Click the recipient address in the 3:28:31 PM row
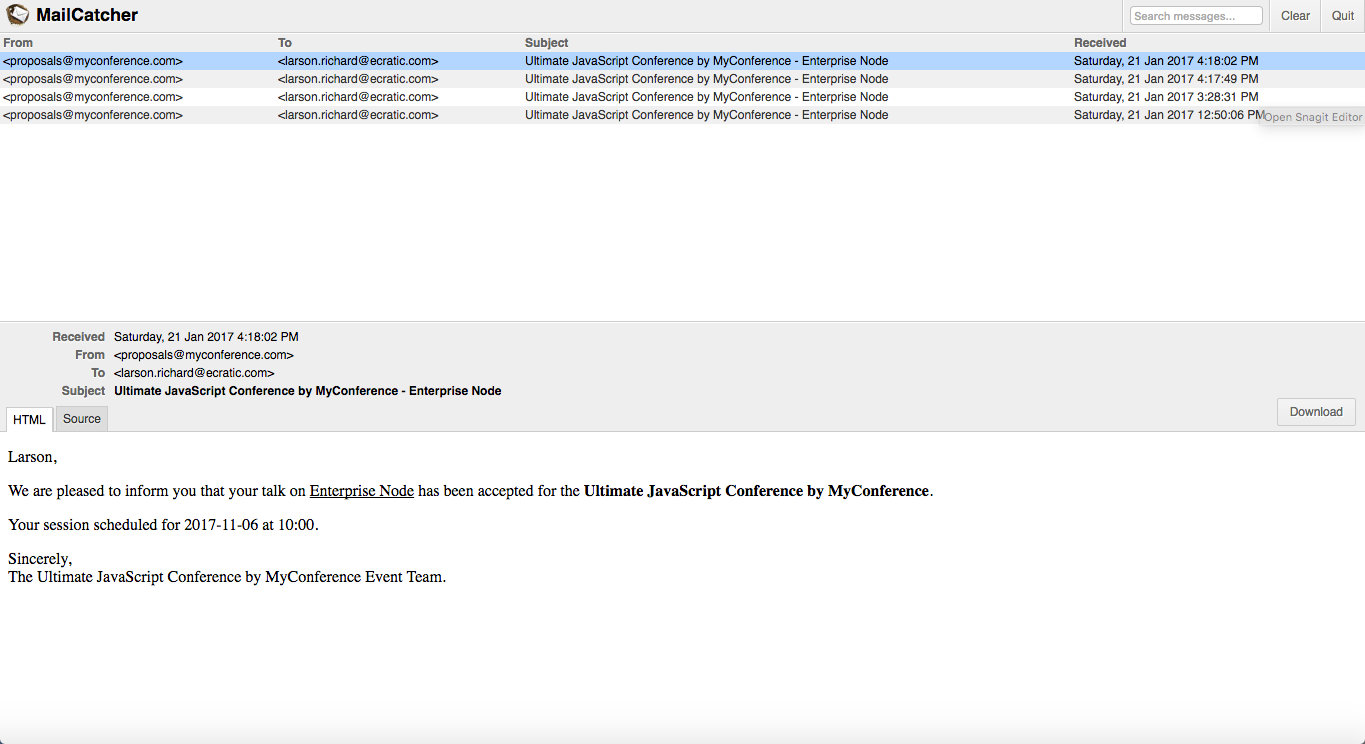The height and width of the screenshot is (744, 1365). pyautogui.click(x=358, y=97)
